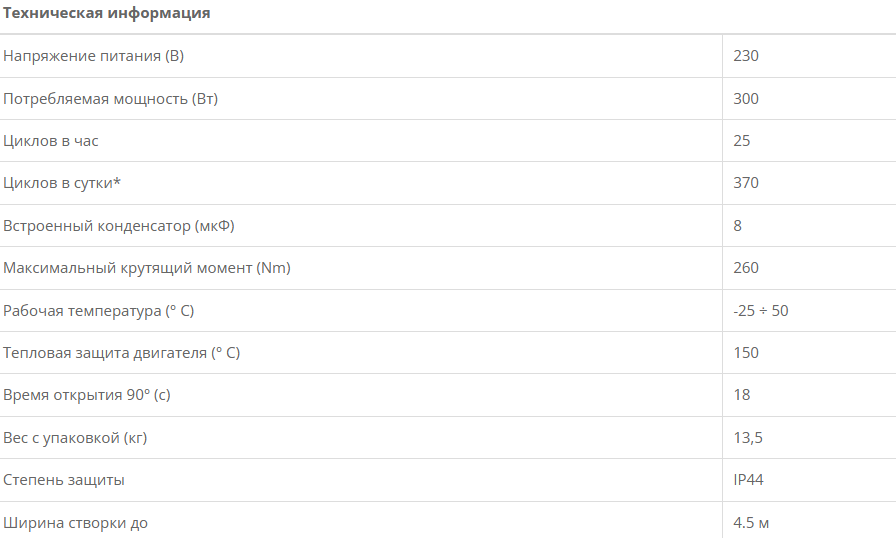Viewport: 896px width, 538px height.
Task: Select the "Время открытия 90° (с)" label
Action: pyautogui.click(x=87, y=395)
